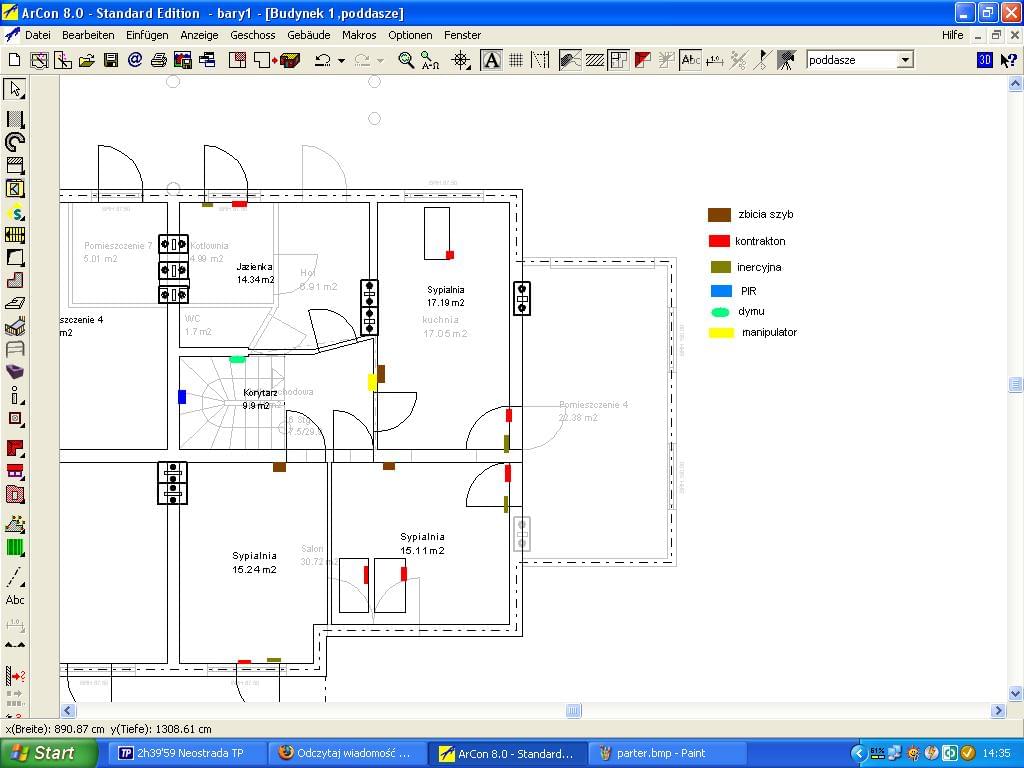
Task: Open the Optionen menu
Action: 410,35
